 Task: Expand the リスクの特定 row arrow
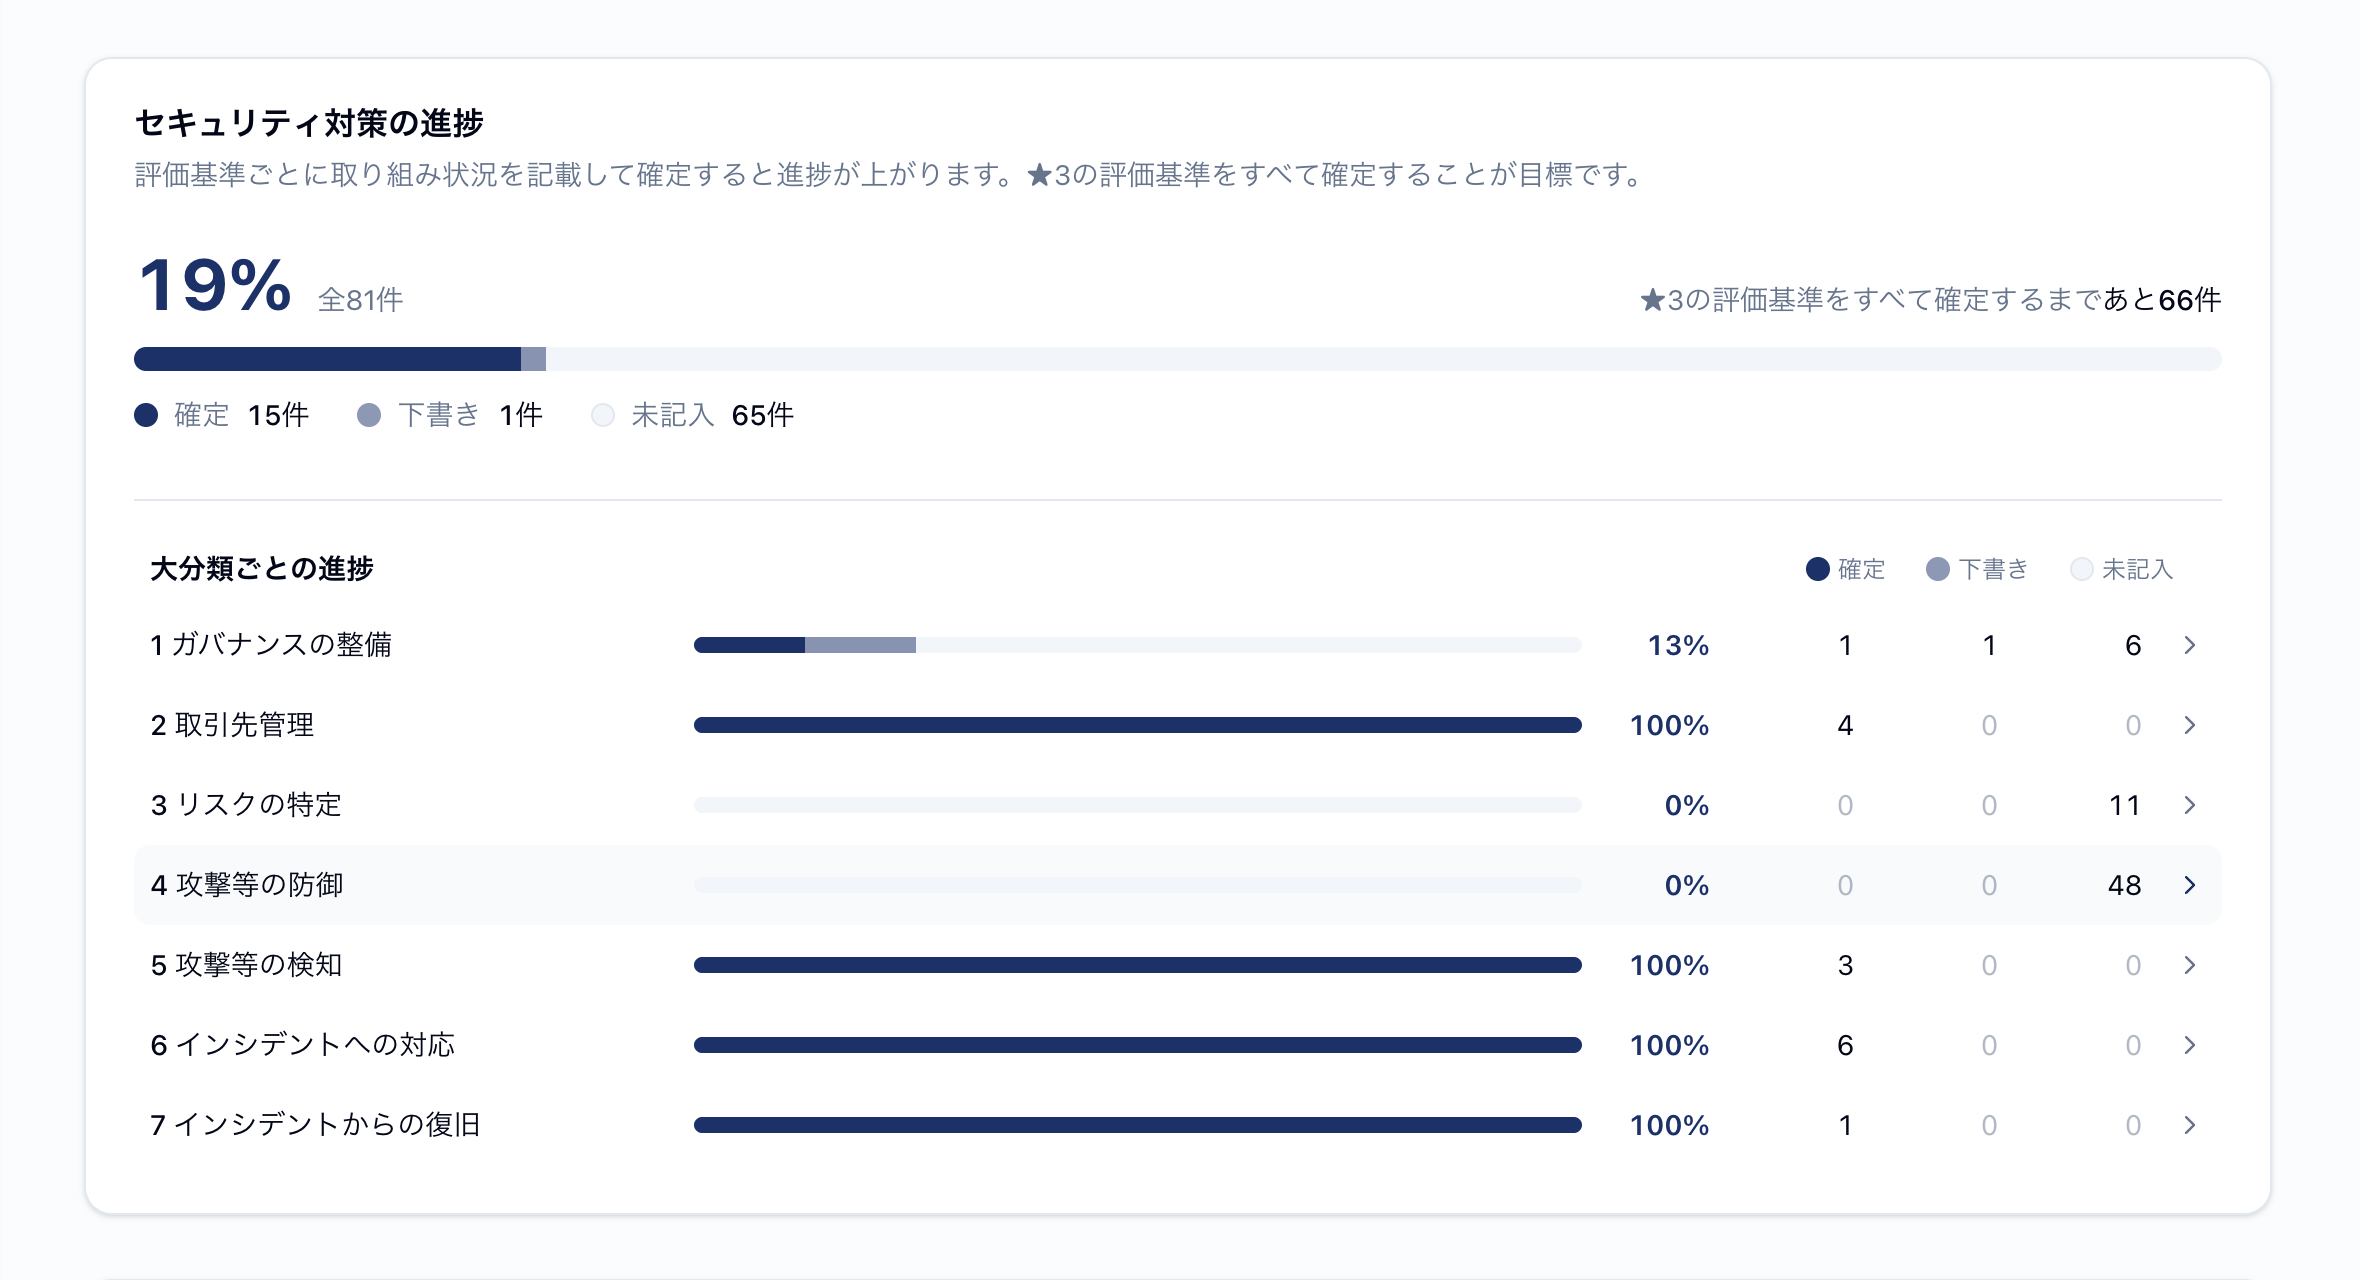2189,805
